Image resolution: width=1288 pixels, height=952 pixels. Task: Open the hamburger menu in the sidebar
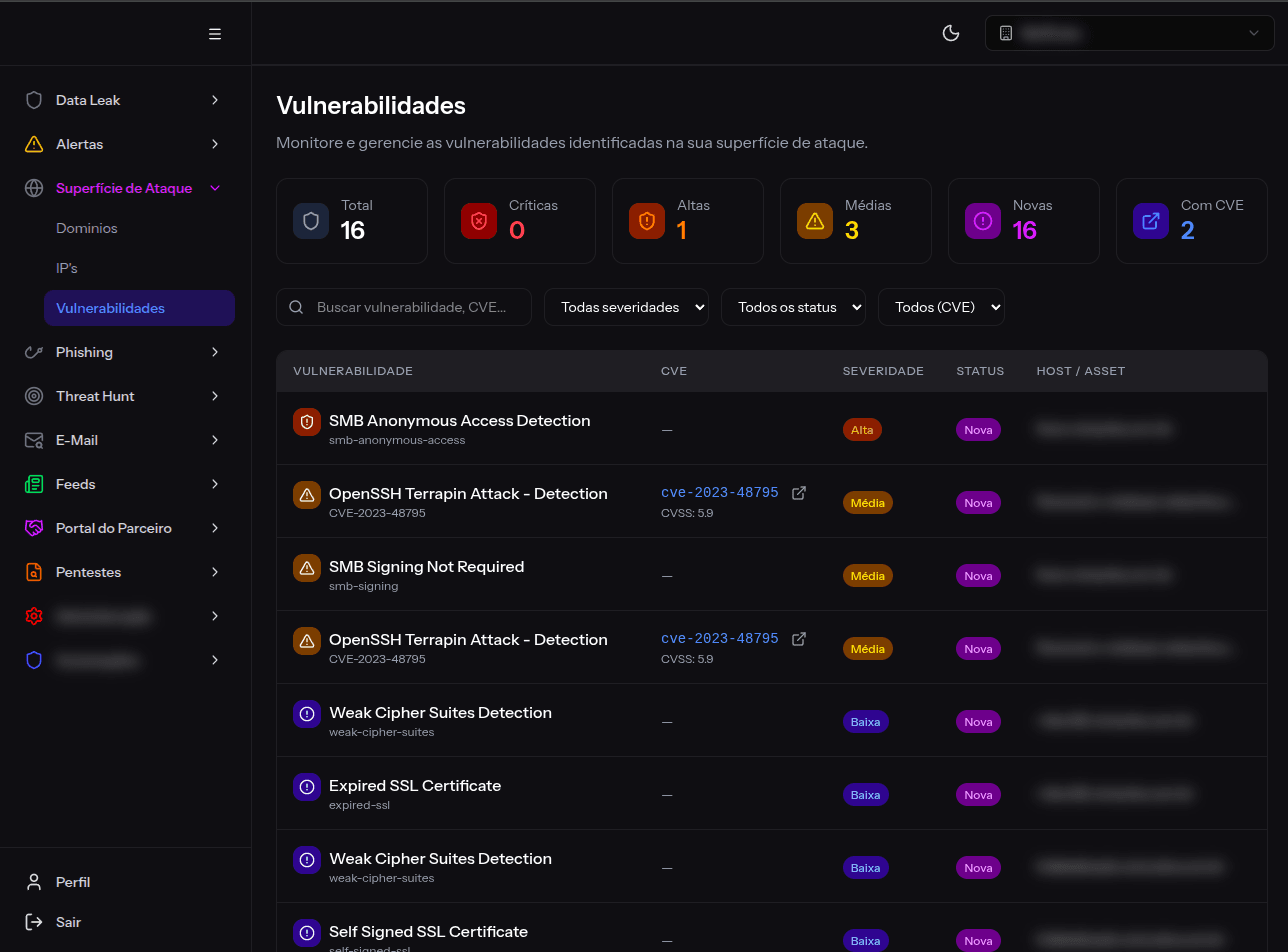(215, 33)
